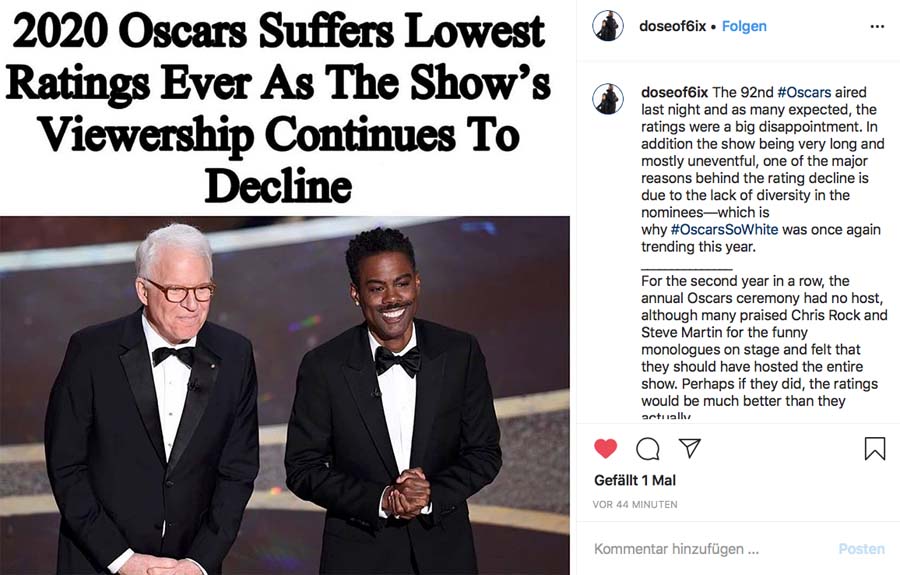The image size is (900, 575).
Task: Save the post with the bookmark icon
Action: (874, 448)
